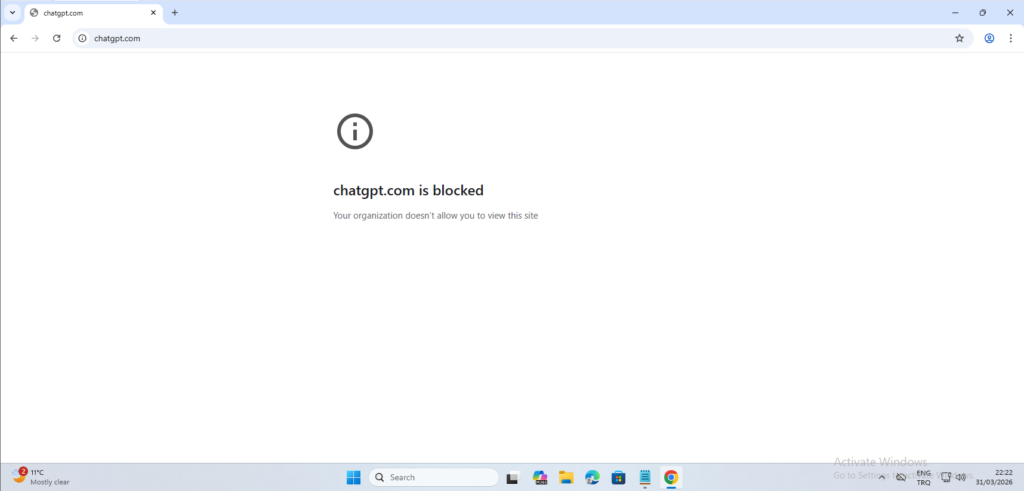Open Chrome's three-dot menu
Viewport: 1024px width, 491px height.
pos(1011,38)
